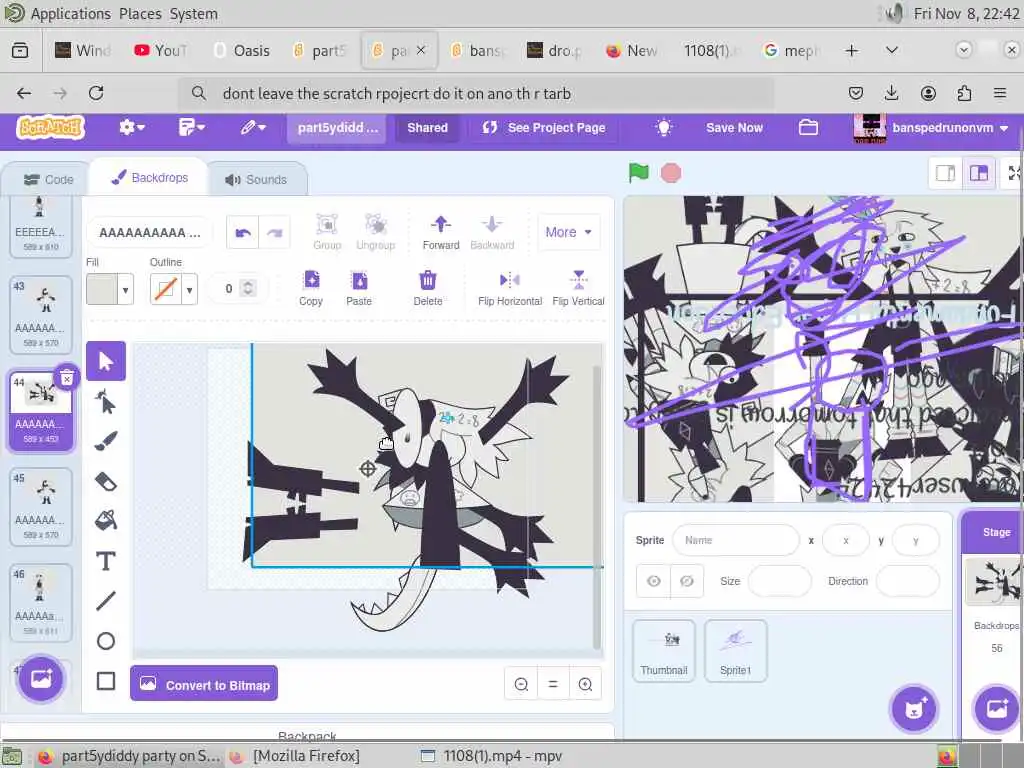Zoom out the paint canvas

[x=521, y=684]
